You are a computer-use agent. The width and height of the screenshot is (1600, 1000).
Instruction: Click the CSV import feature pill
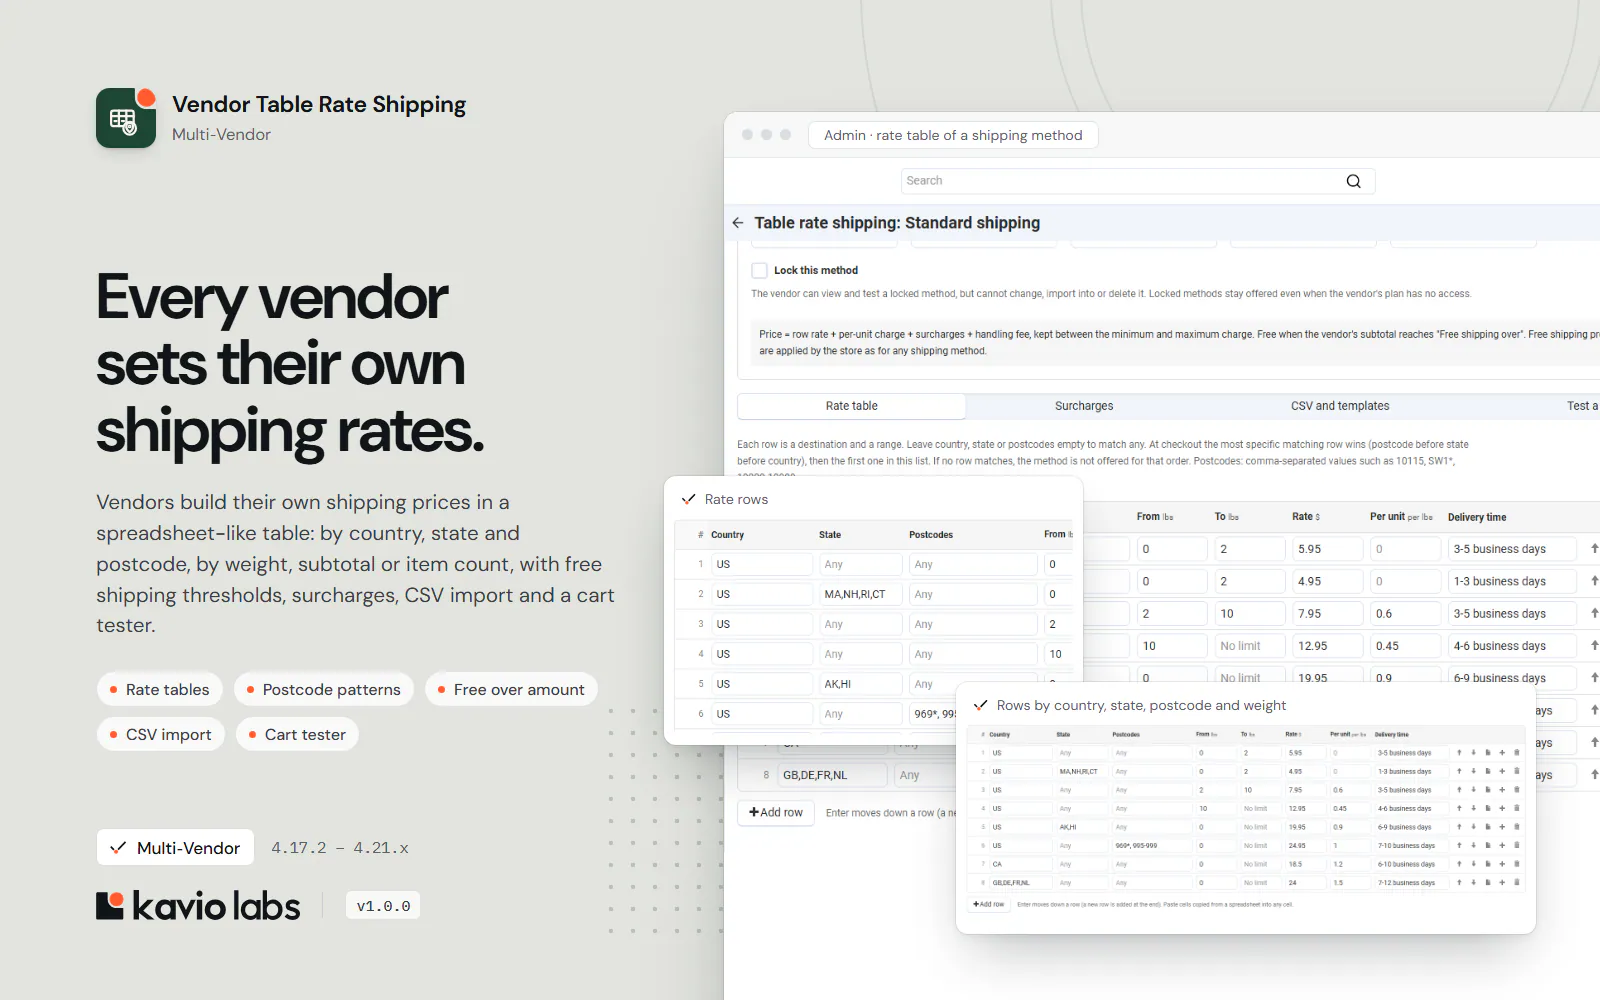click(x=160, y=734)
